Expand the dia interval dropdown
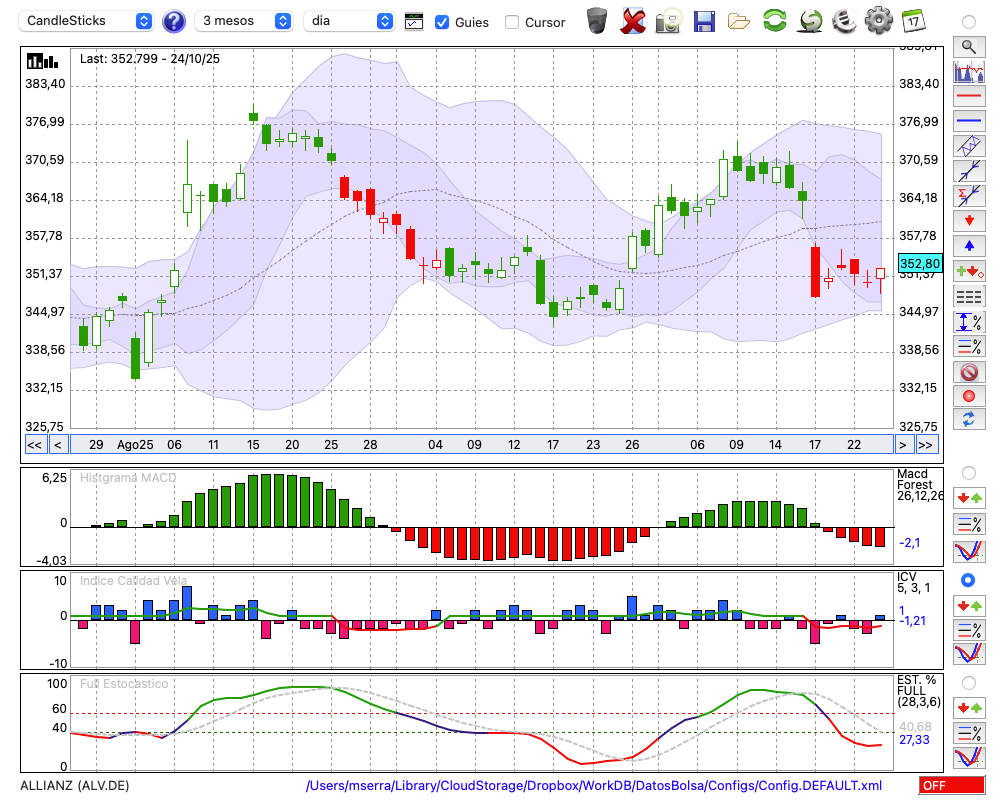This screenshot has width=1000, height=800. (349, 21)
